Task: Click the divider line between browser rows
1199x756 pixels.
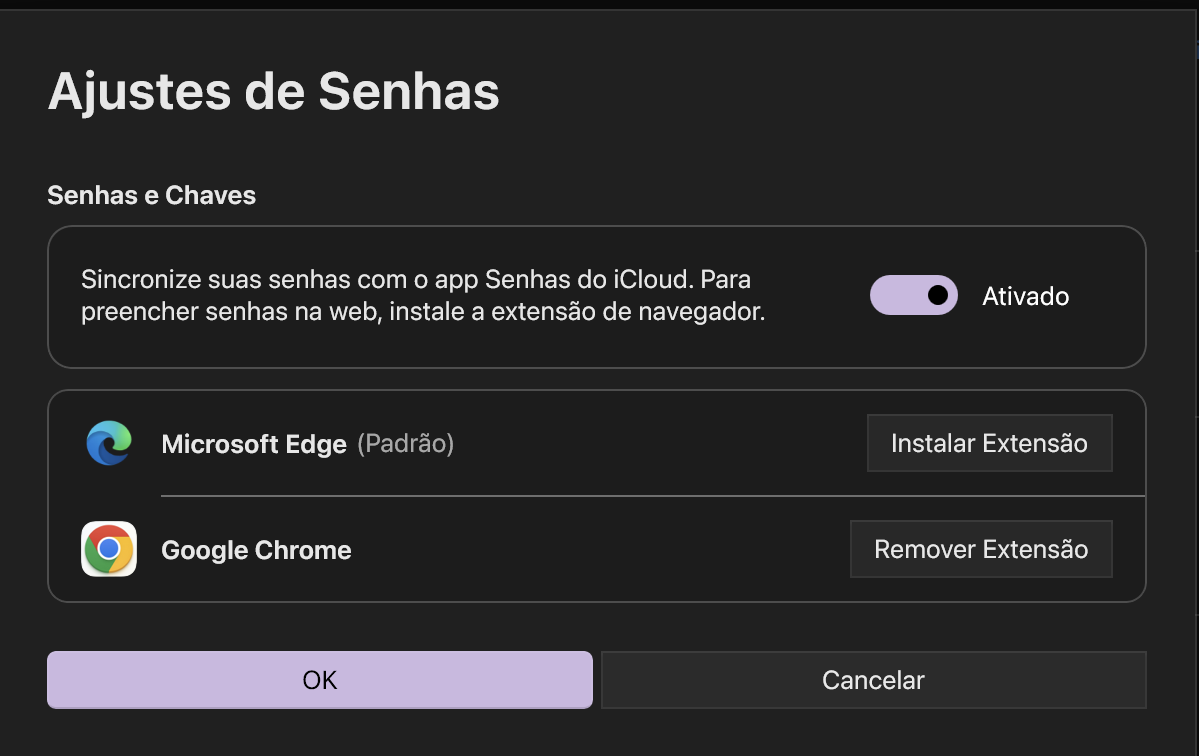Action: click(652, 495)
